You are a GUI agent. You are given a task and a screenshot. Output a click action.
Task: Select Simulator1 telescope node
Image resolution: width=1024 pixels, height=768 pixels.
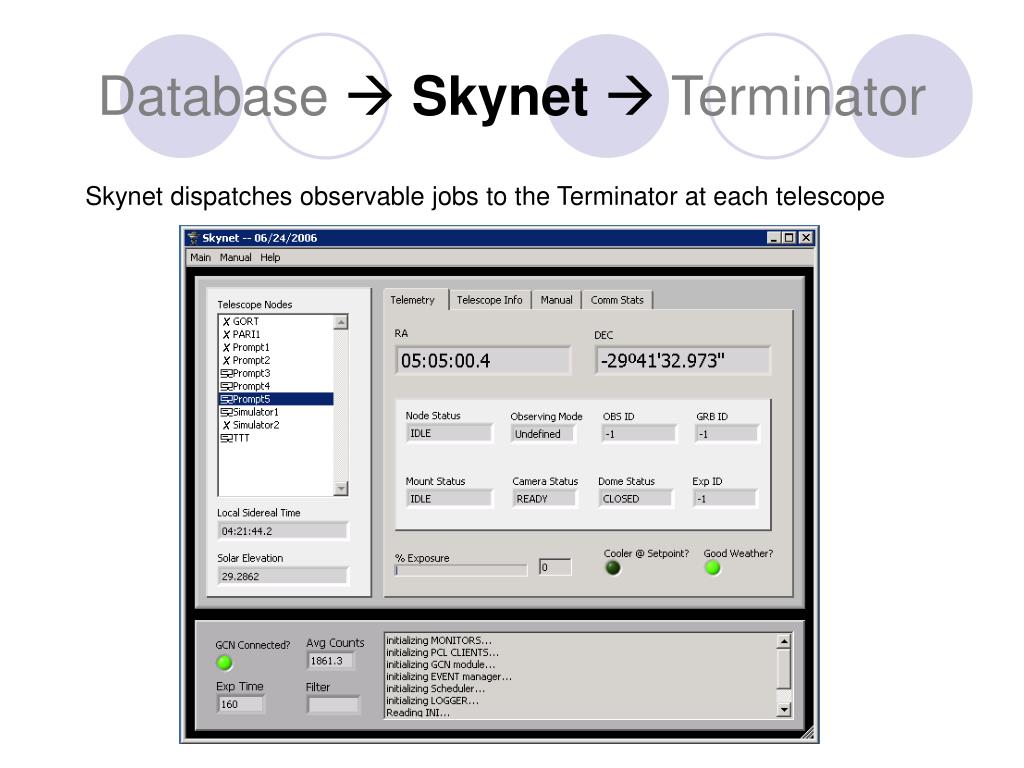255,412
